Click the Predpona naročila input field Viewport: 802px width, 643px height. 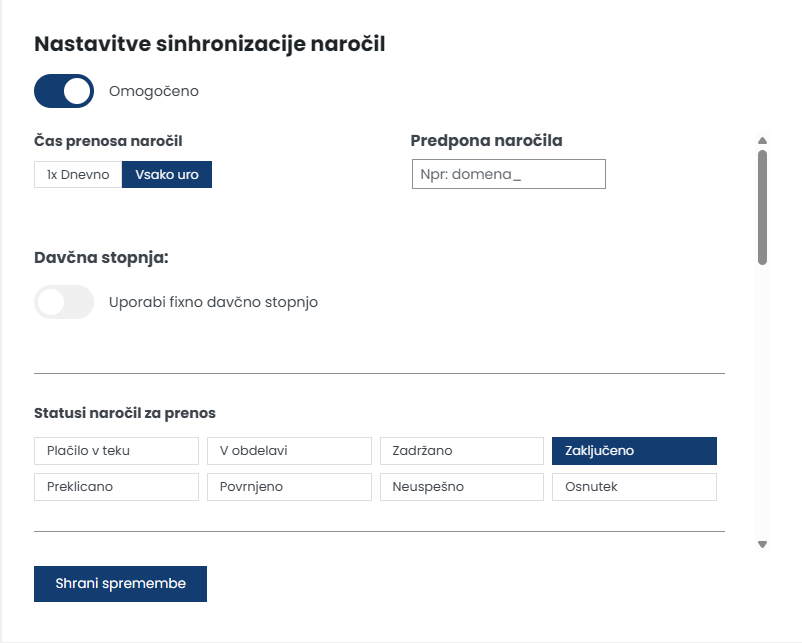click(x=508, y=174)
